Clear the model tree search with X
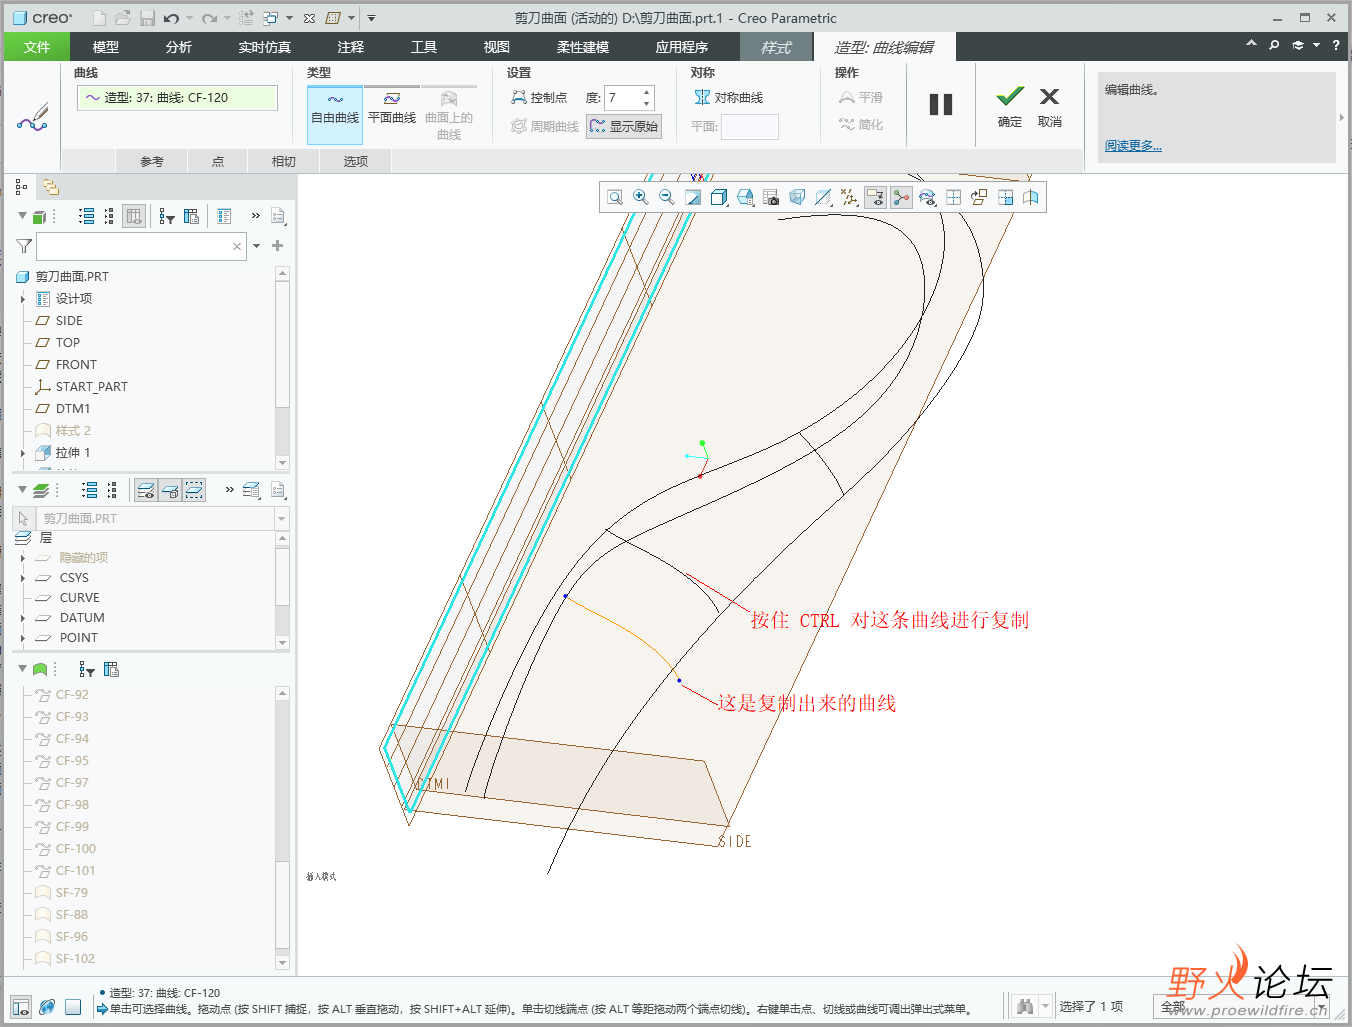 point(237,246)
